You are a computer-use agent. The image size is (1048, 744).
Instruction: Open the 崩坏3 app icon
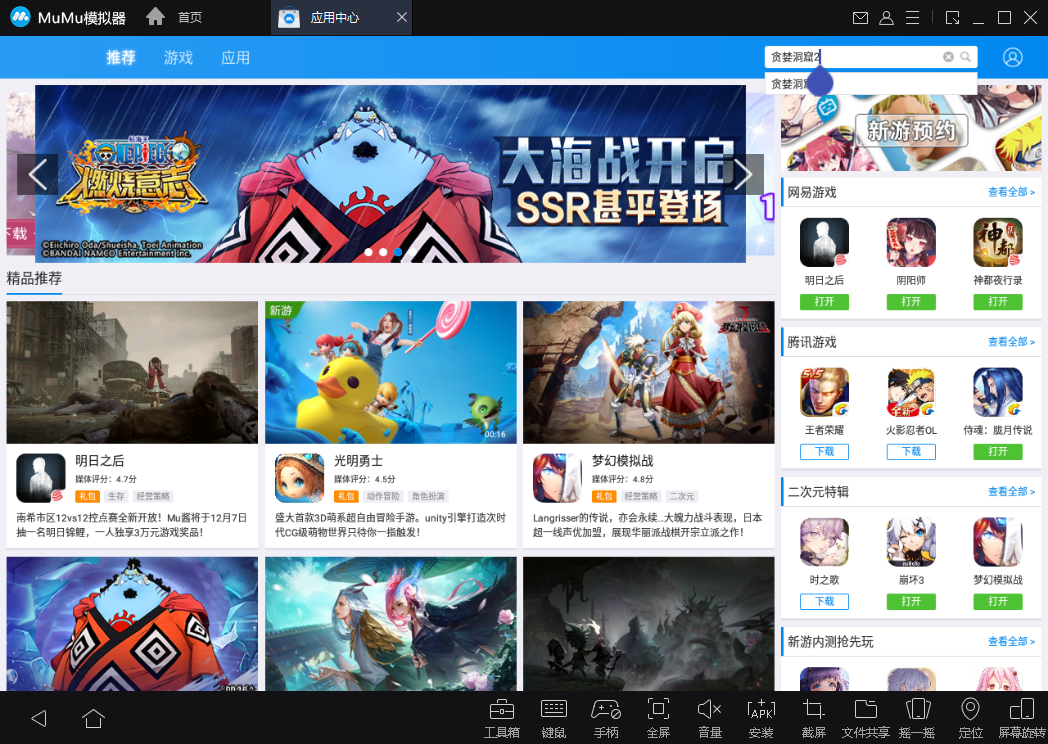pyautogui.click(x=911, y=542)
